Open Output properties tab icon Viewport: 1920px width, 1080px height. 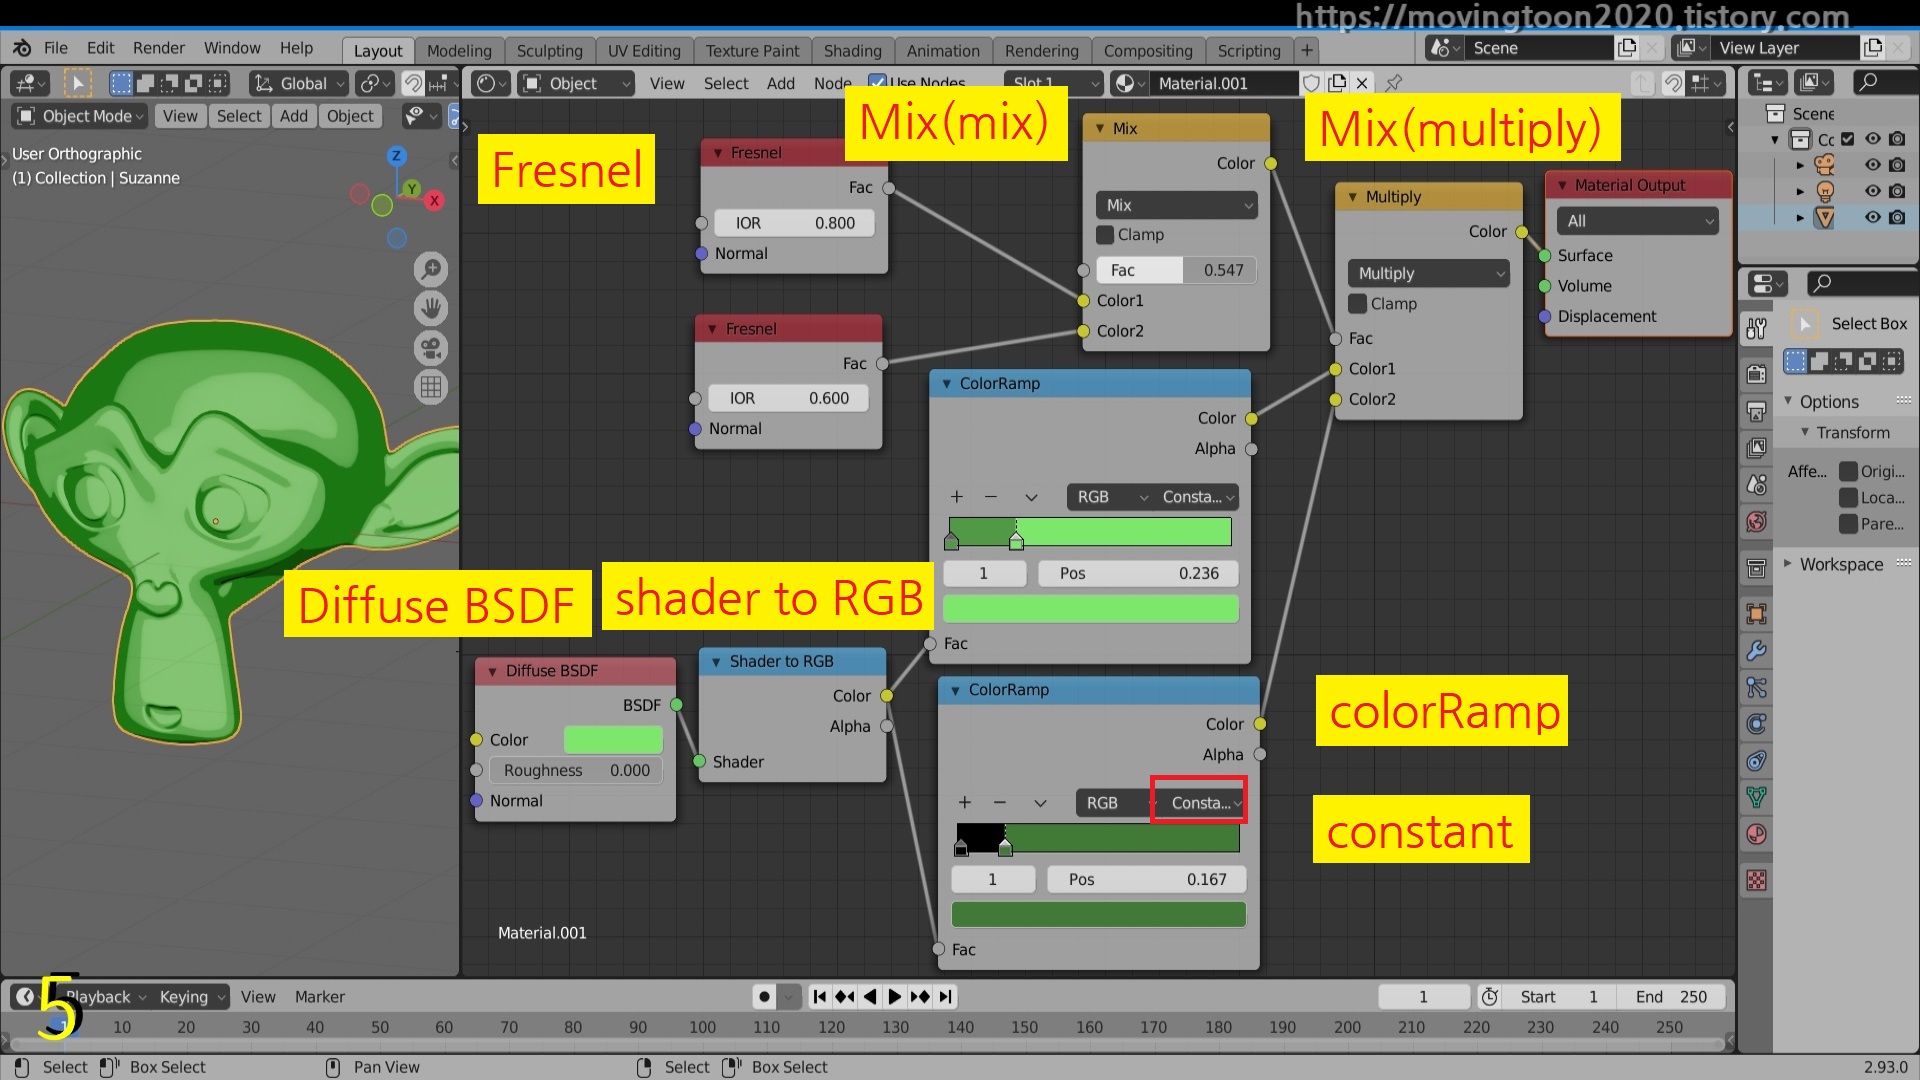pos(1756,411)
